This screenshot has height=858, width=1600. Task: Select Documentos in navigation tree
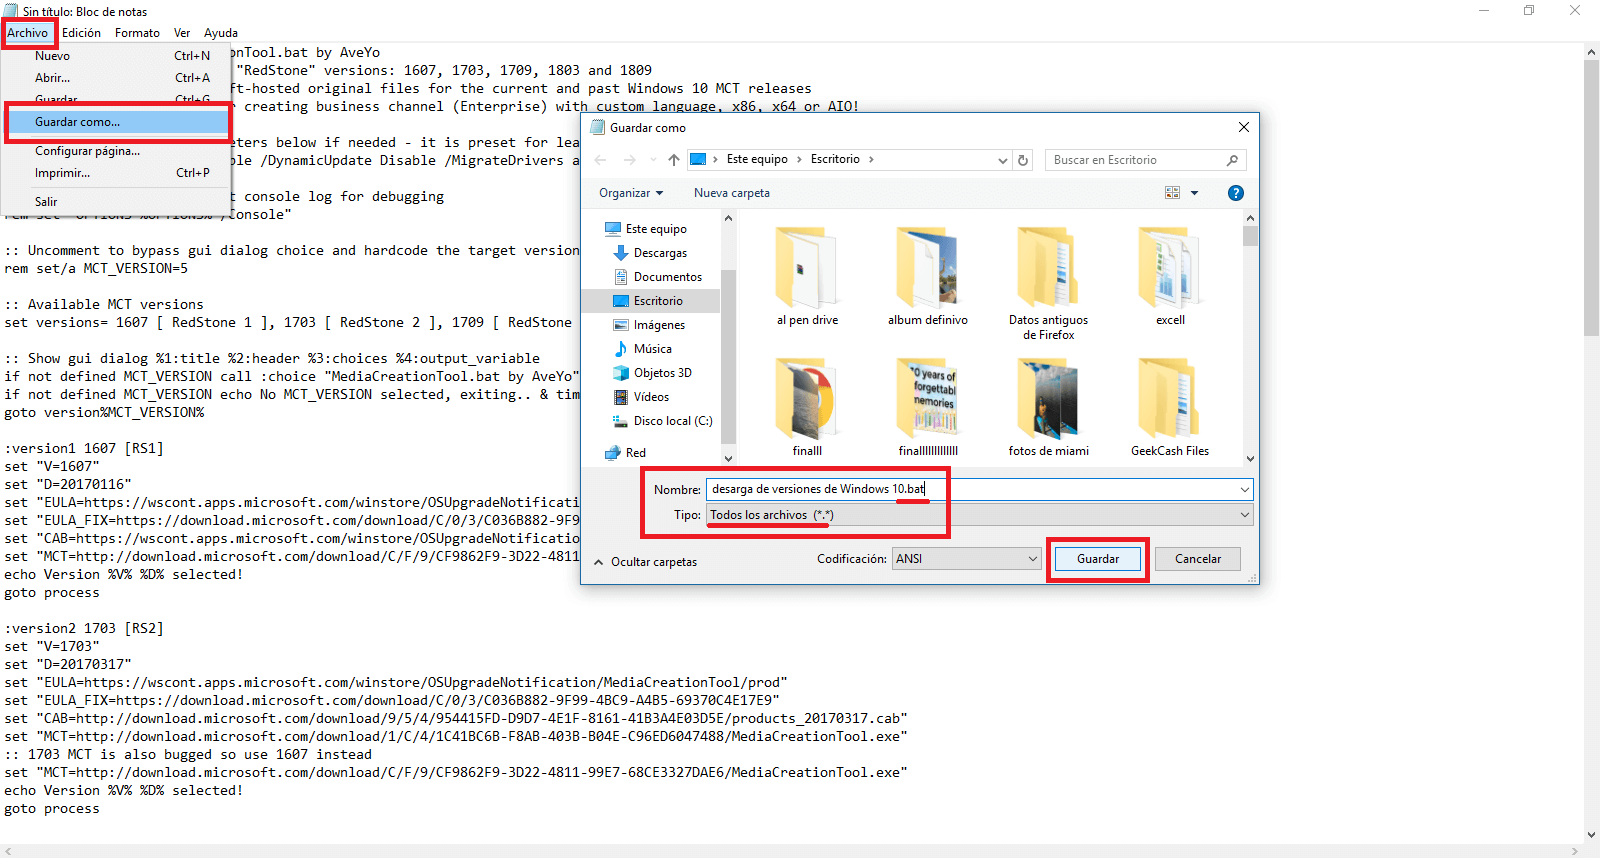(x=657, y=277)
